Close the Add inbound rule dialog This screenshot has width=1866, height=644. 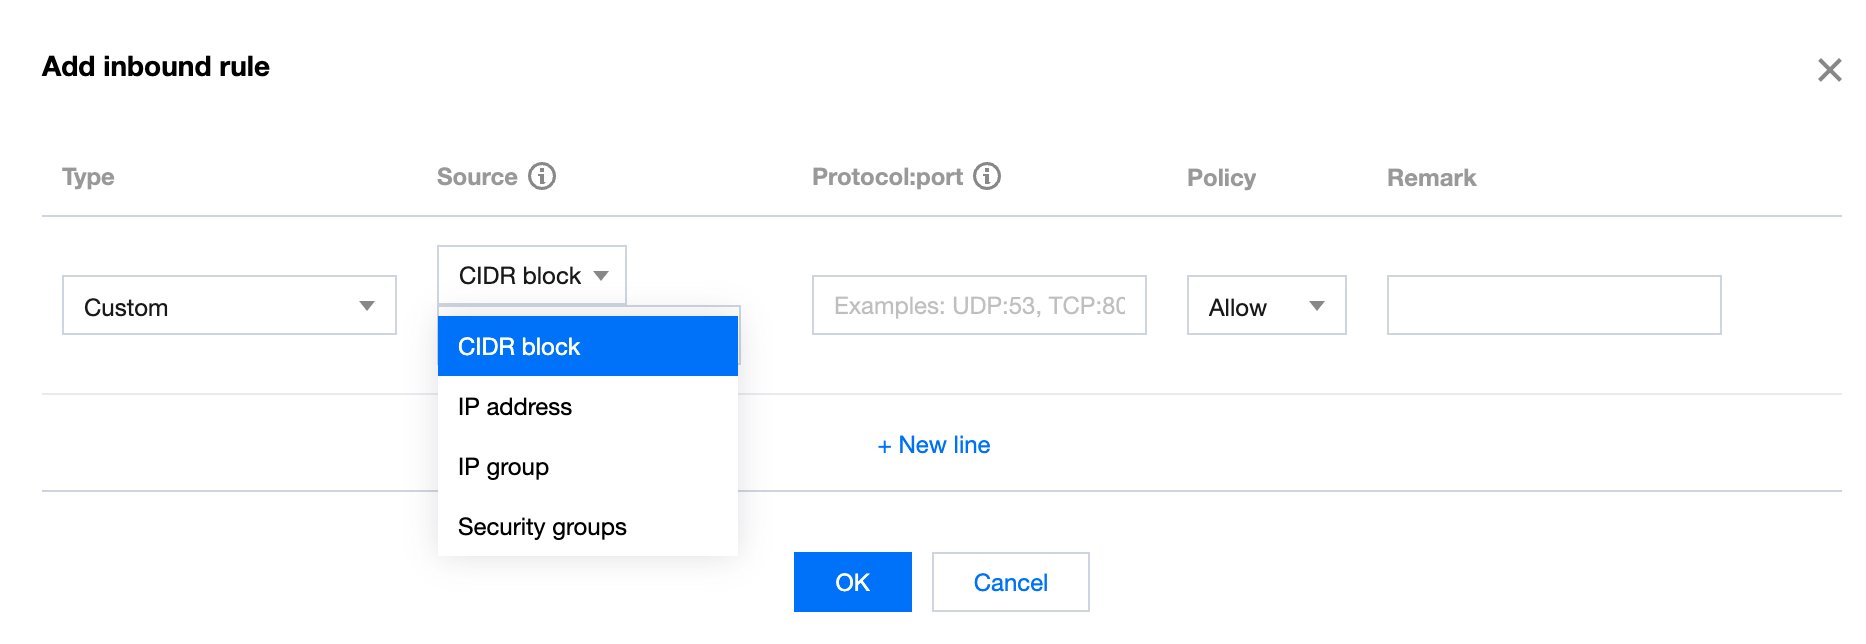point(1829,70)
